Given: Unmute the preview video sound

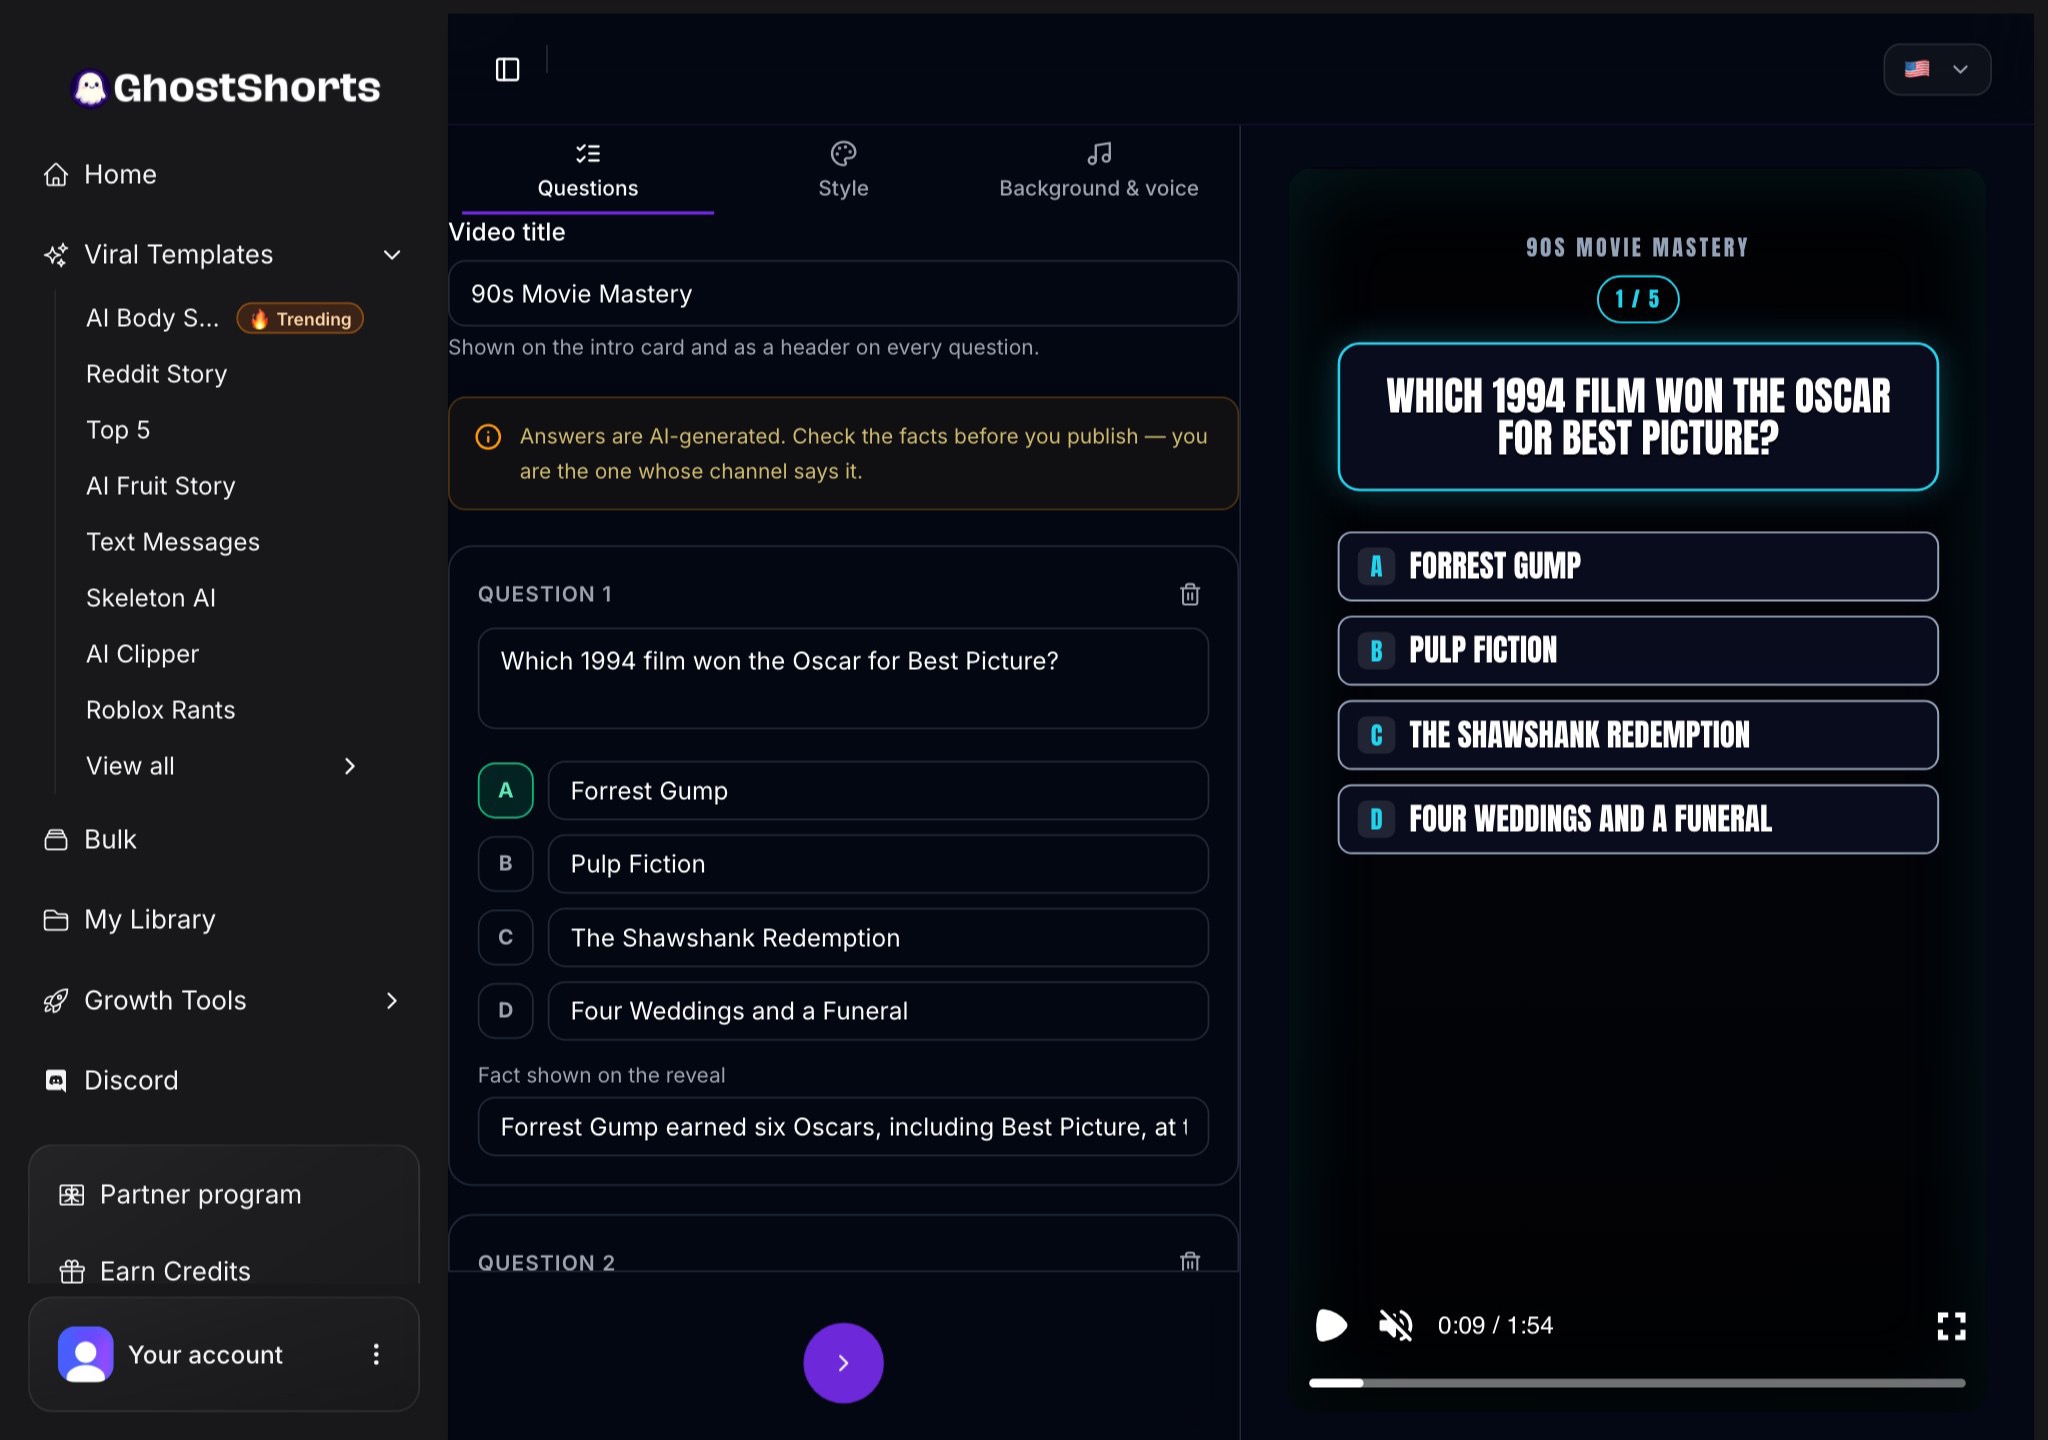Looking at the screenshot, I should tap(1395, 1325).
